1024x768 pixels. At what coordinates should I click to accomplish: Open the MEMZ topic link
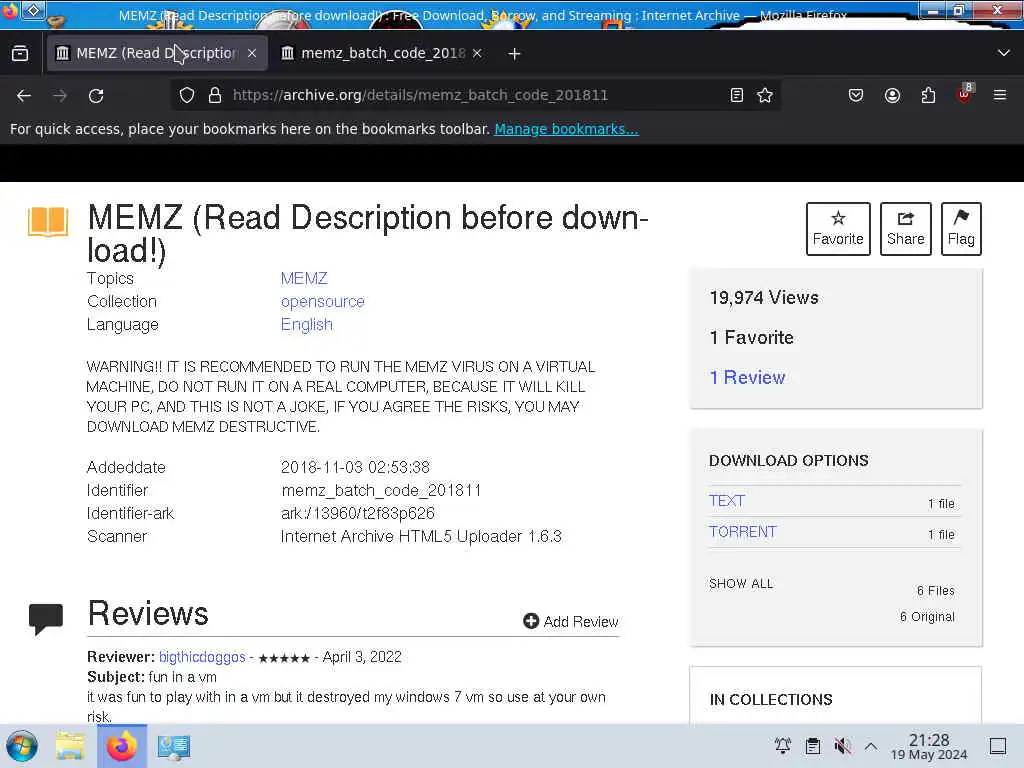click(x=304, y=278)
